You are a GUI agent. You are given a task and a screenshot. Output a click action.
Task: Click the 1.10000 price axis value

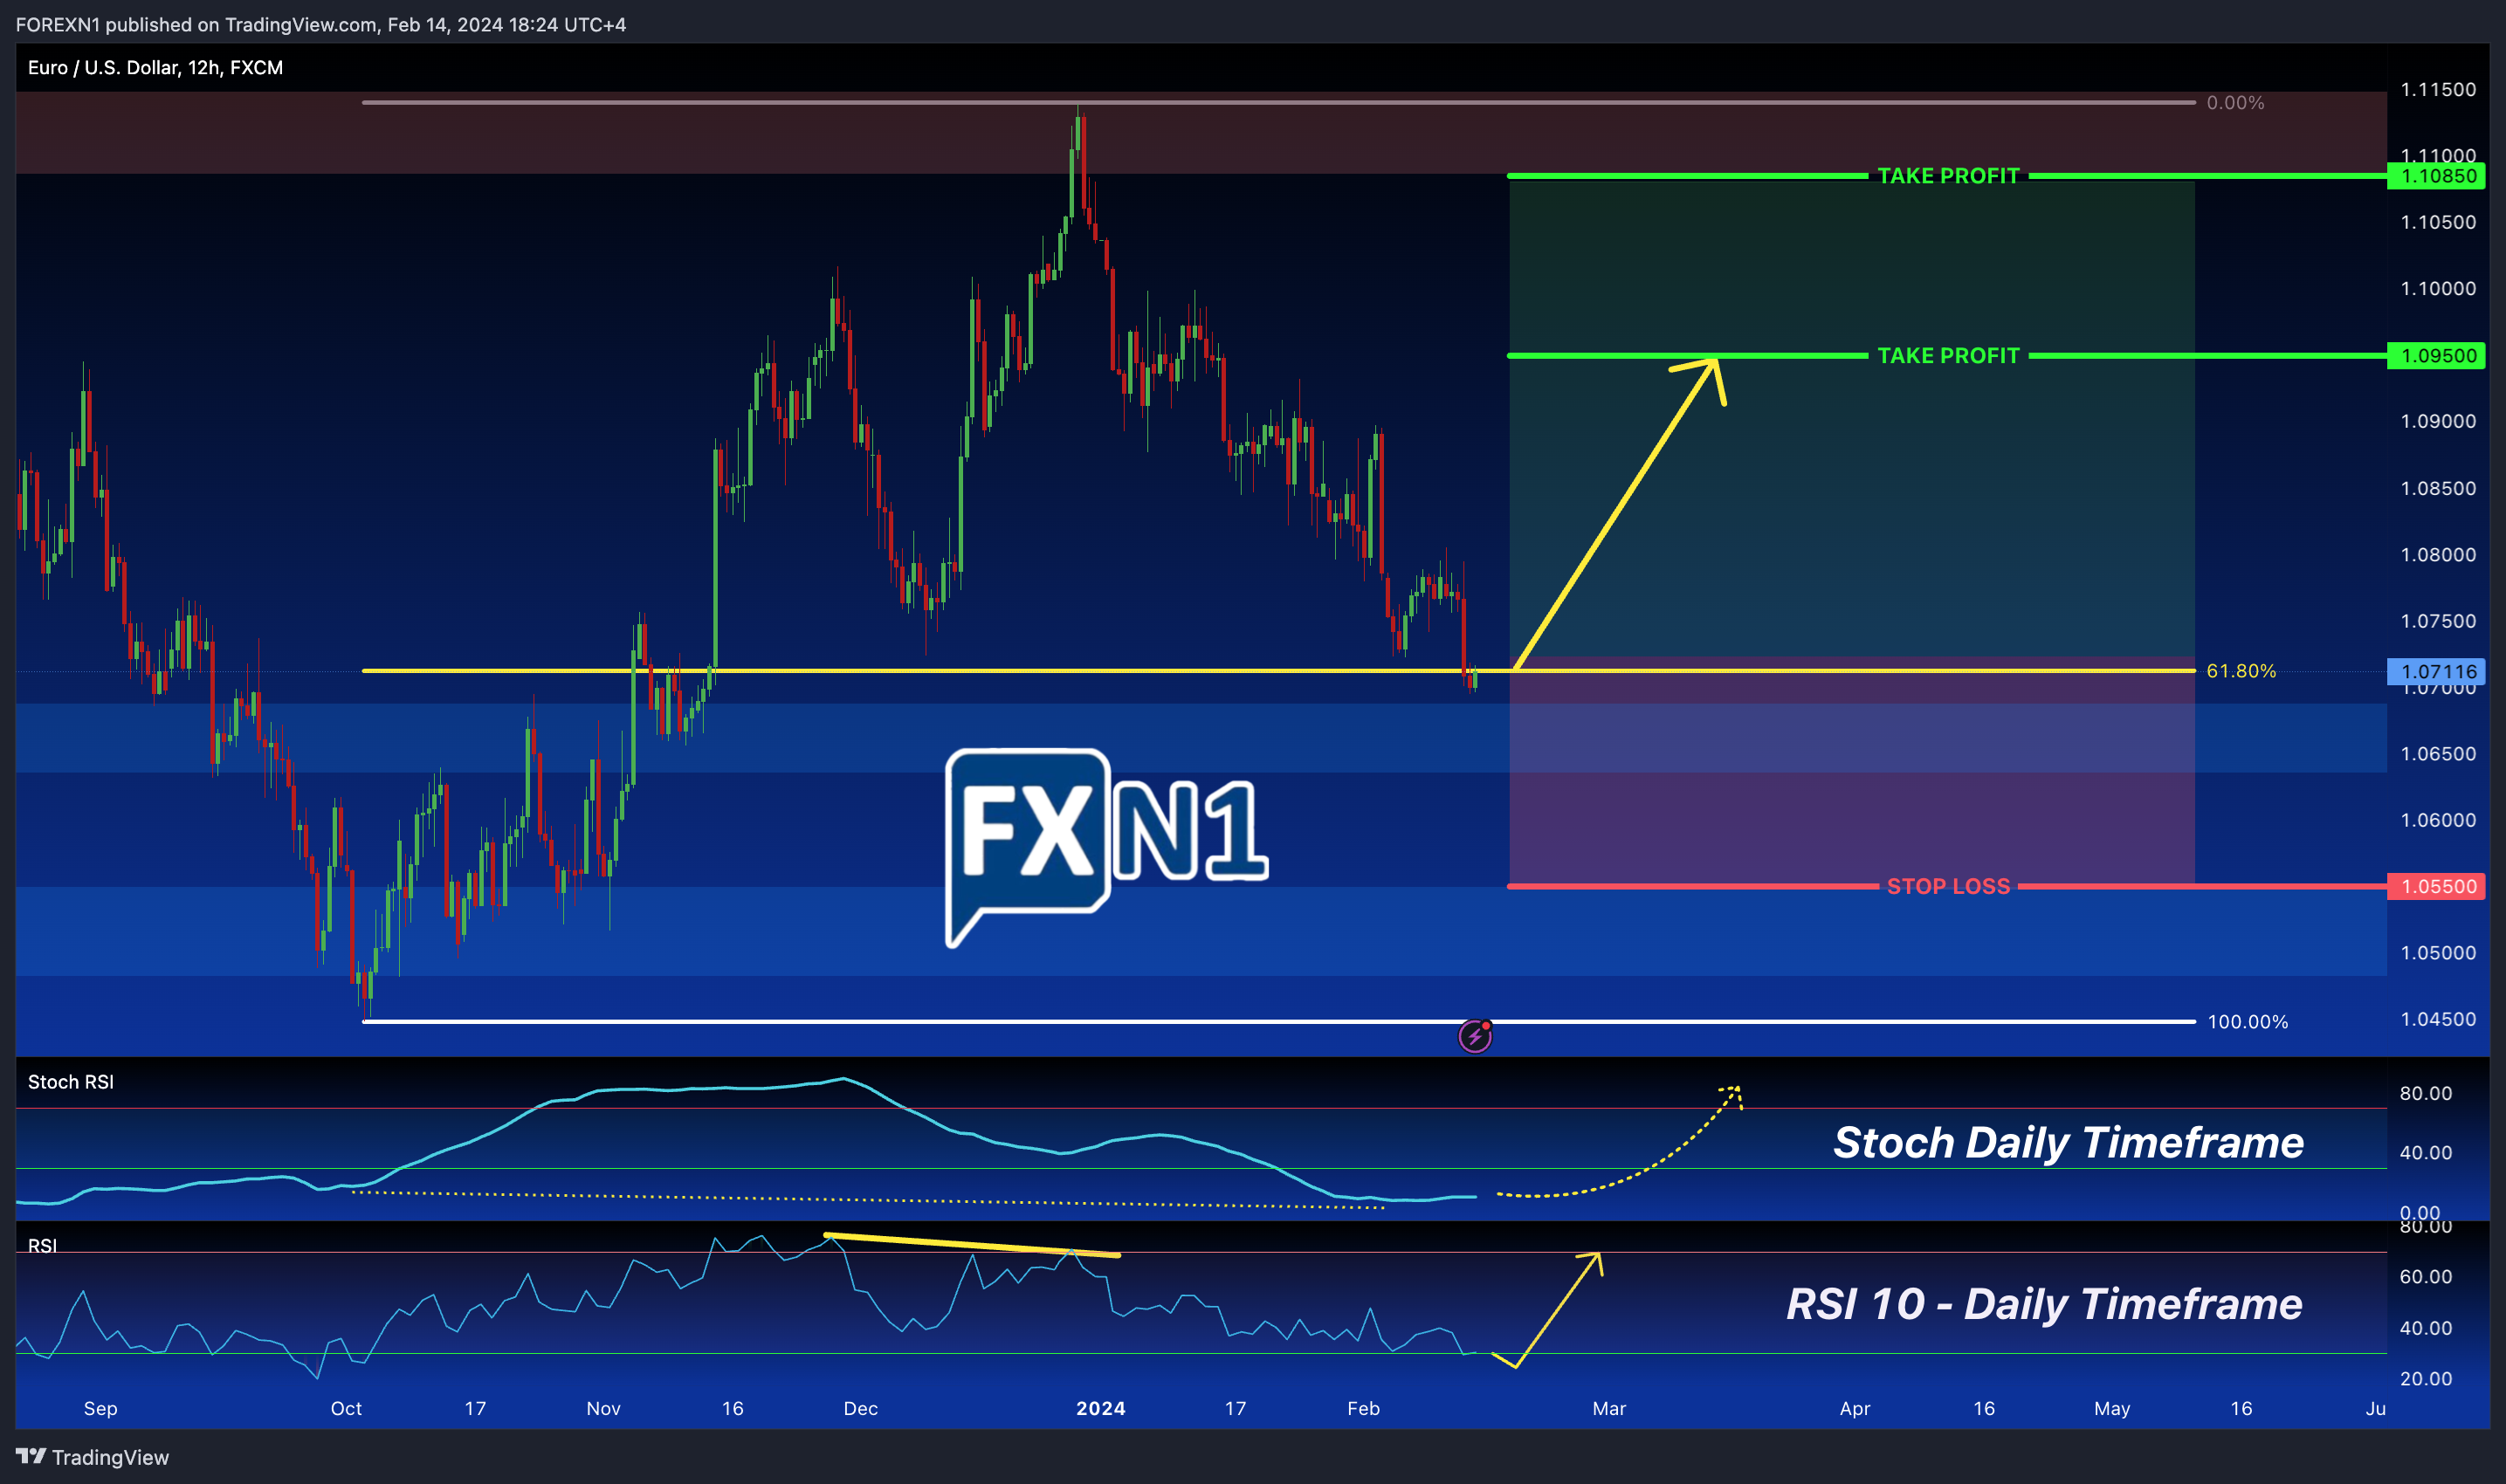[x=2438, y=289]
